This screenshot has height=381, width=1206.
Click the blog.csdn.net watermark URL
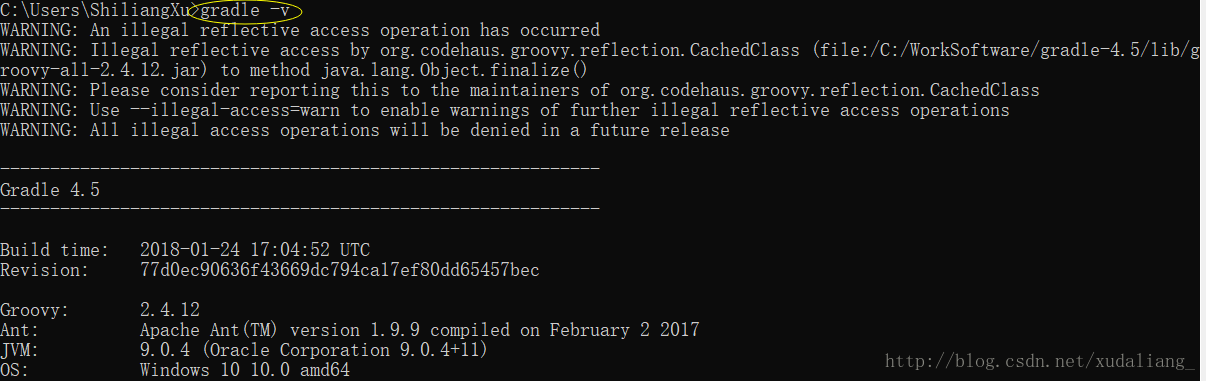(x=1040, y=361)
